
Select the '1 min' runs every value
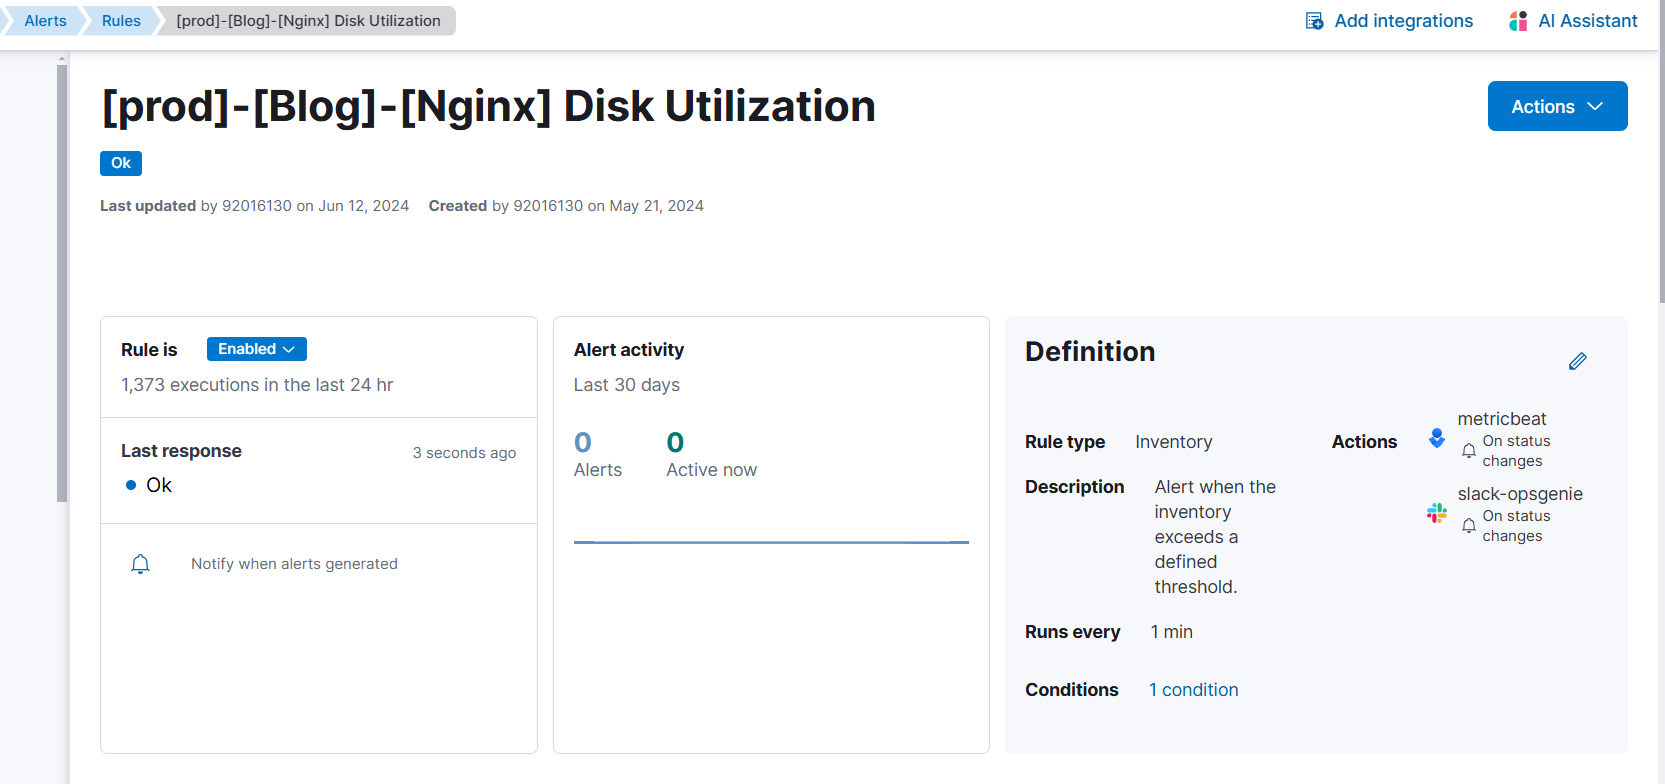[x=1172, y=632]
